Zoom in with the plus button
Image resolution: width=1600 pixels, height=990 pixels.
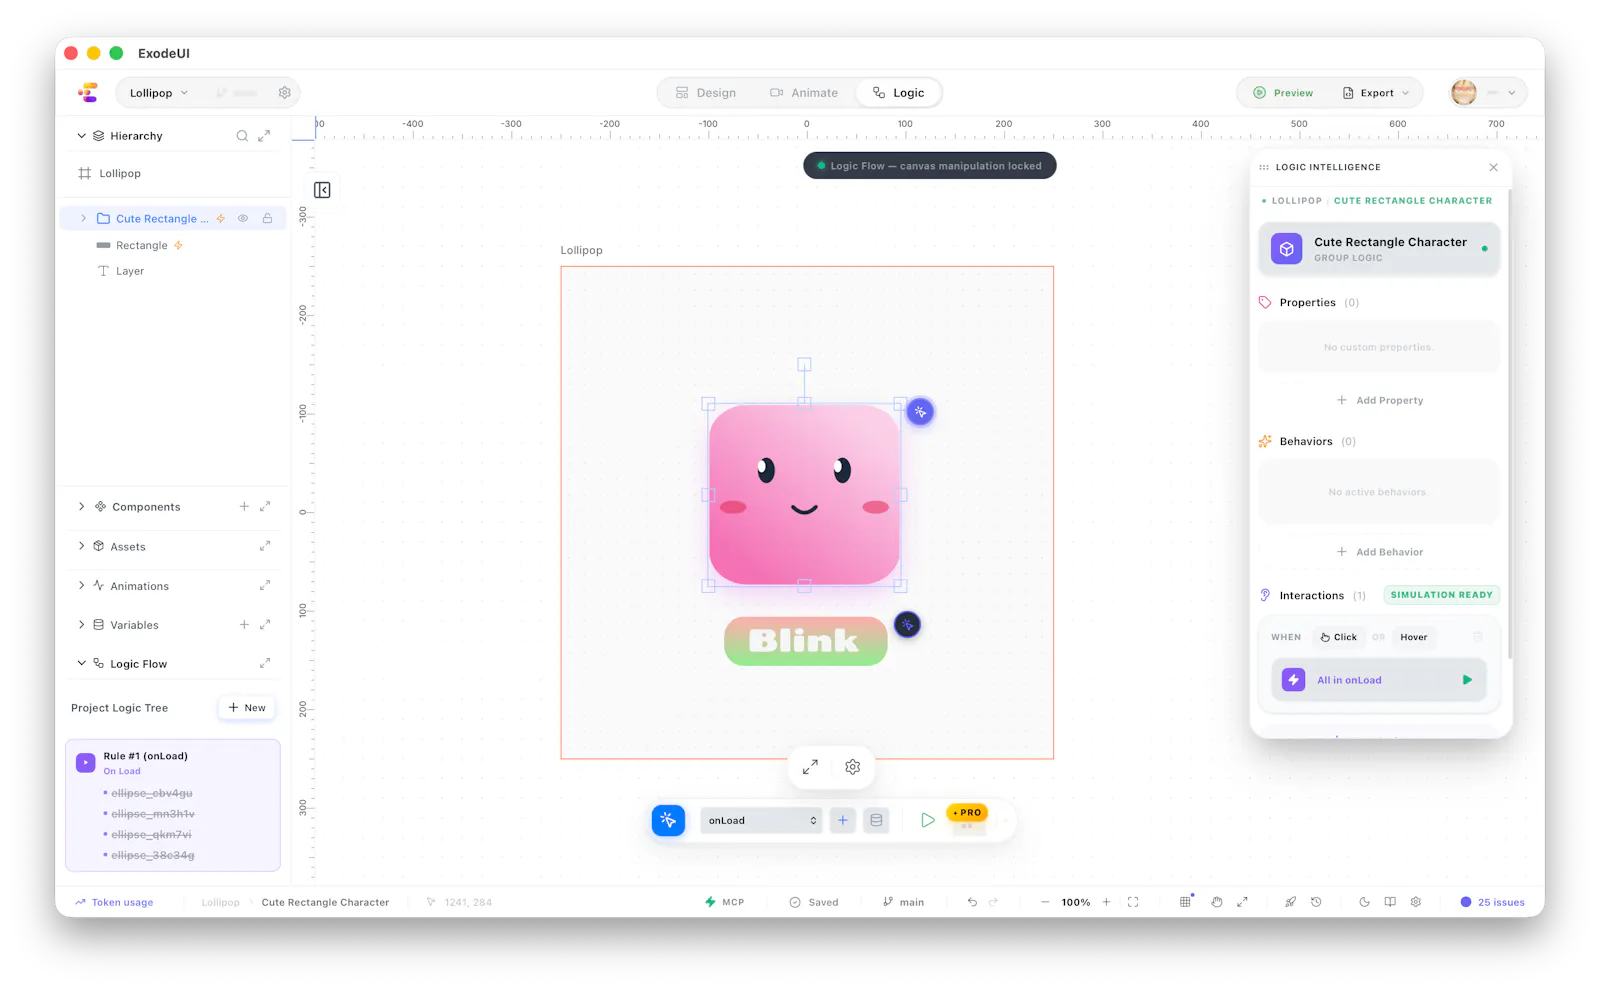click(1106, 902)
